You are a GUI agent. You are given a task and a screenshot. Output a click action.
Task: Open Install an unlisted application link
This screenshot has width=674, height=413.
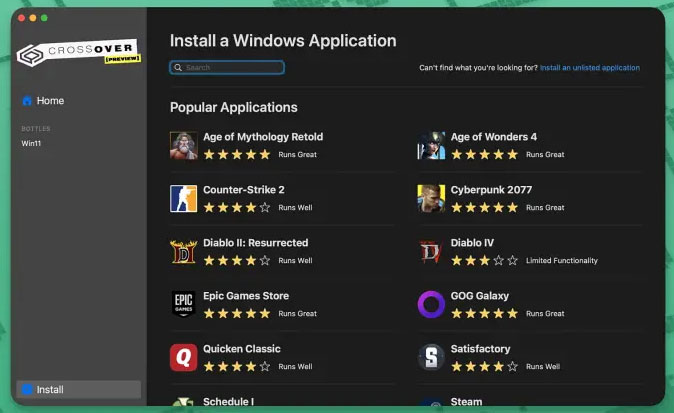coord(590,67)
